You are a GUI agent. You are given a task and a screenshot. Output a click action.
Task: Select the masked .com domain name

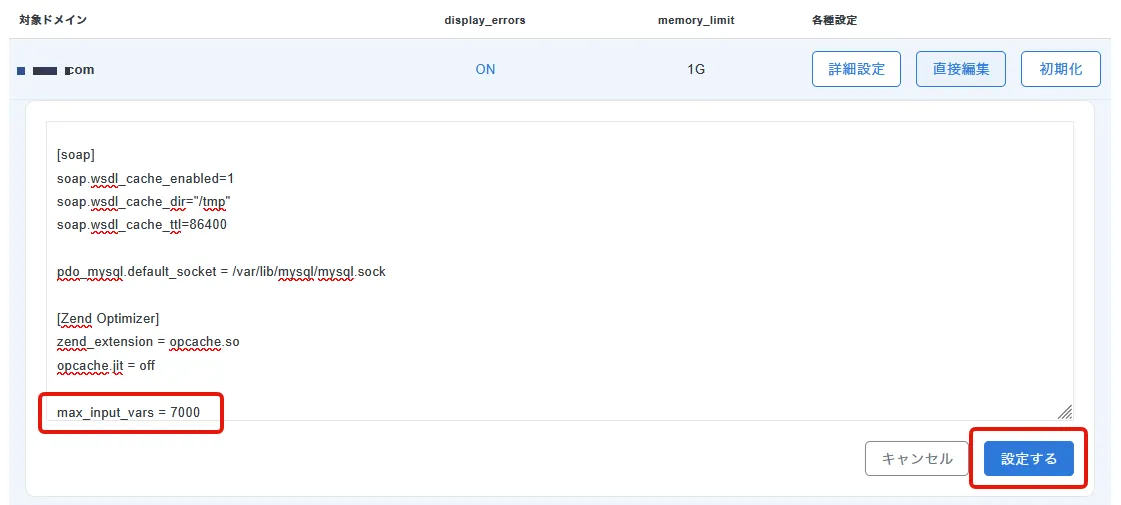point(57,70)
